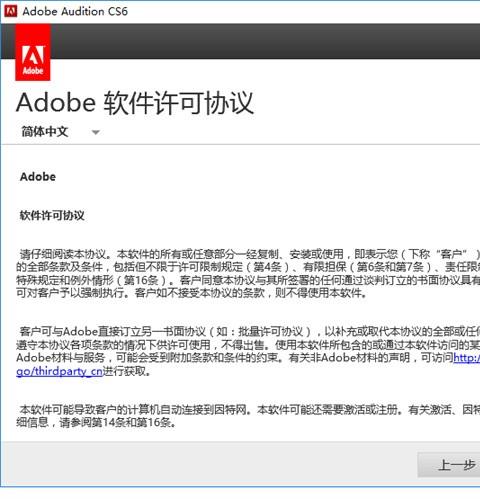Screen dimensions: 480x499
Task: Click the Adobe Audition CS6 window title
Action: click(75, 11)
